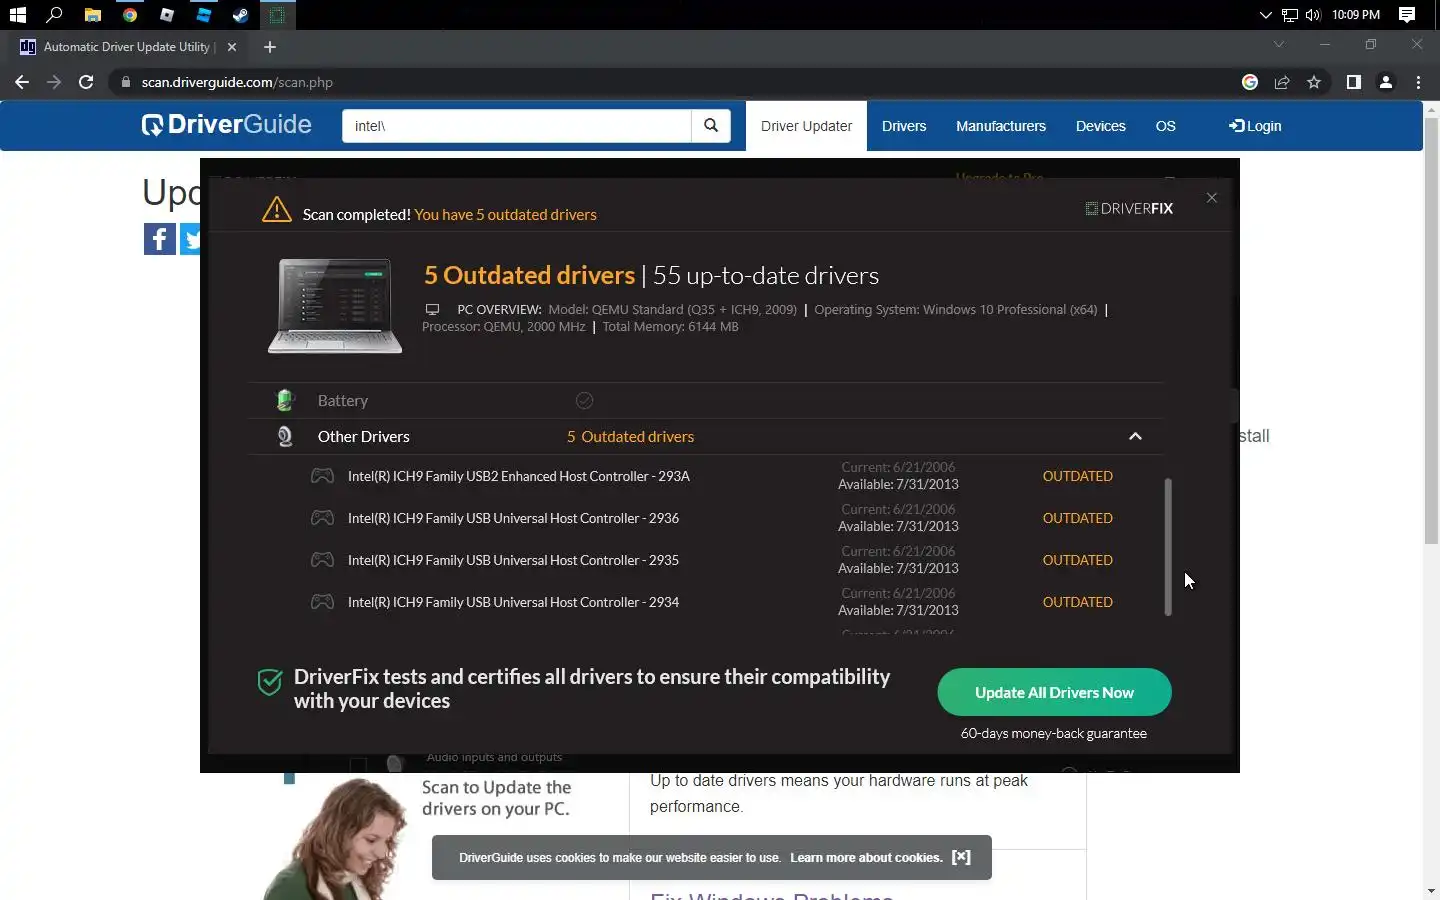Open the Manufacturers menu item

[1001, 126]
